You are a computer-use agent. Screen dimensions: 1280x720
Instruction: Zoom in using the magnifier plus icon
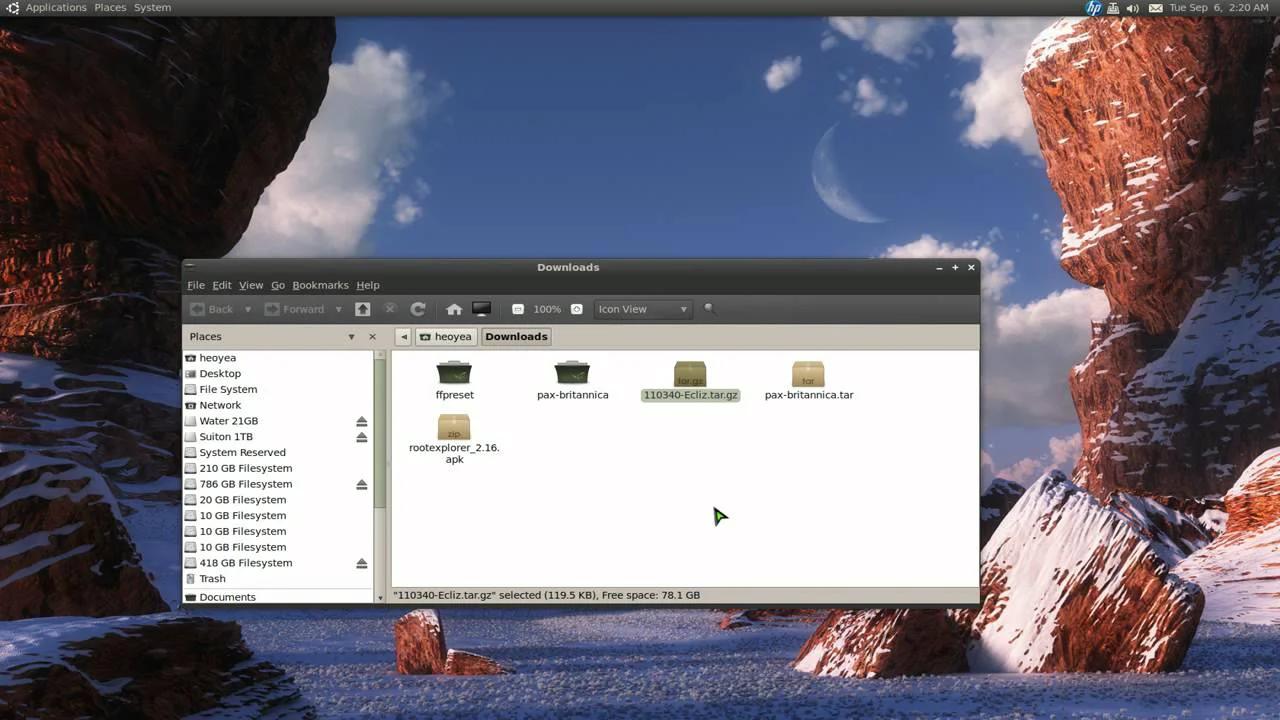(576, 309)
